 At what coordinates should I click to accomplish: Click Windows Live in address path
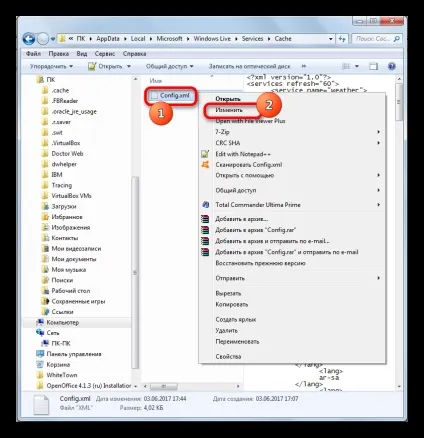tap(212, 39)
